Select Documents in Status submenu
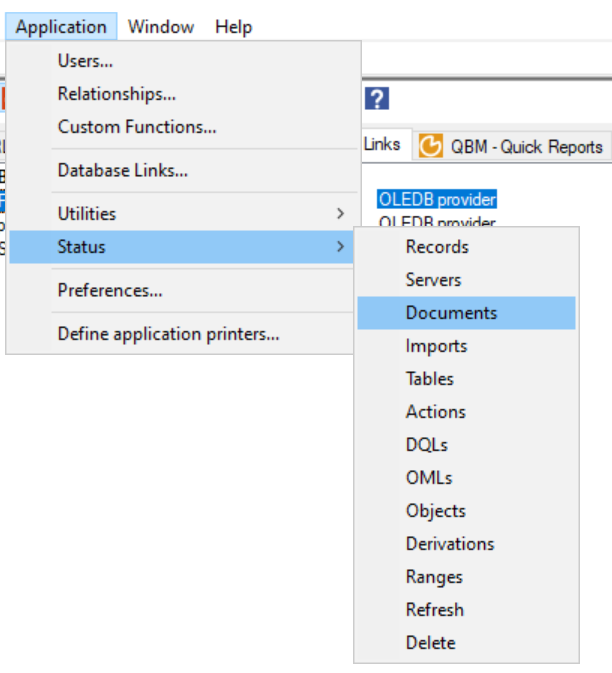612x673 pixels. click(x=451, y=313)
